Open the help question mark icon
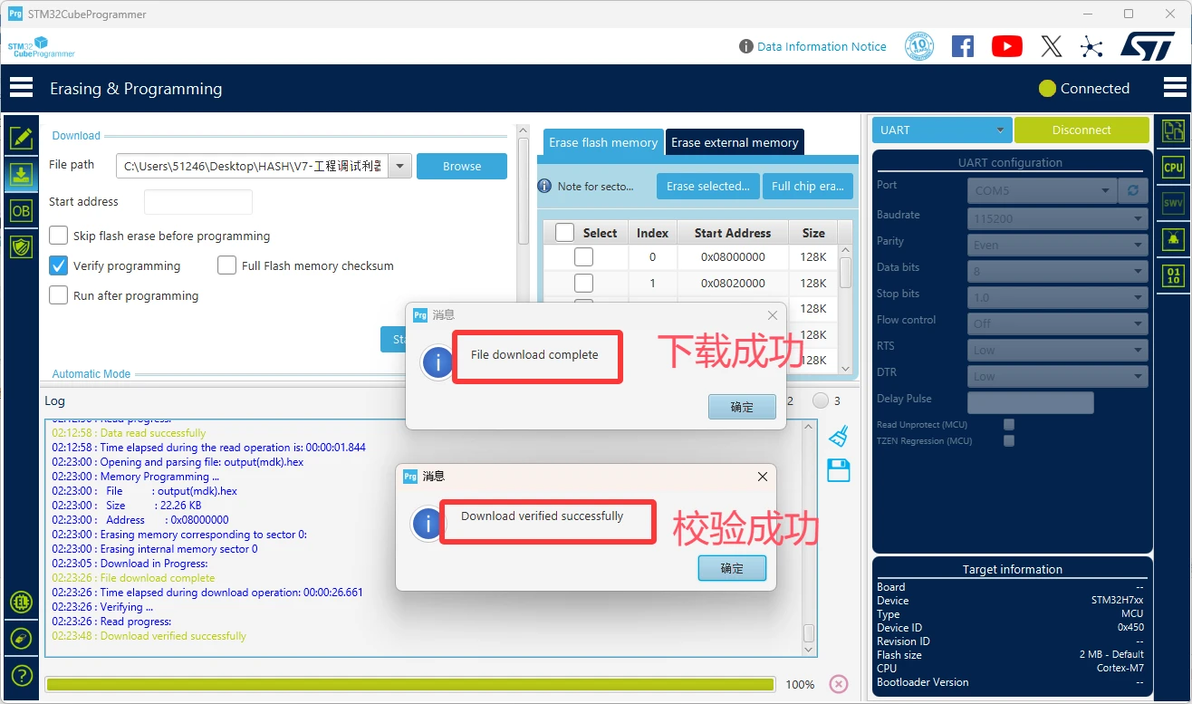Screen dimensions: 1192x704 [21, 675]
